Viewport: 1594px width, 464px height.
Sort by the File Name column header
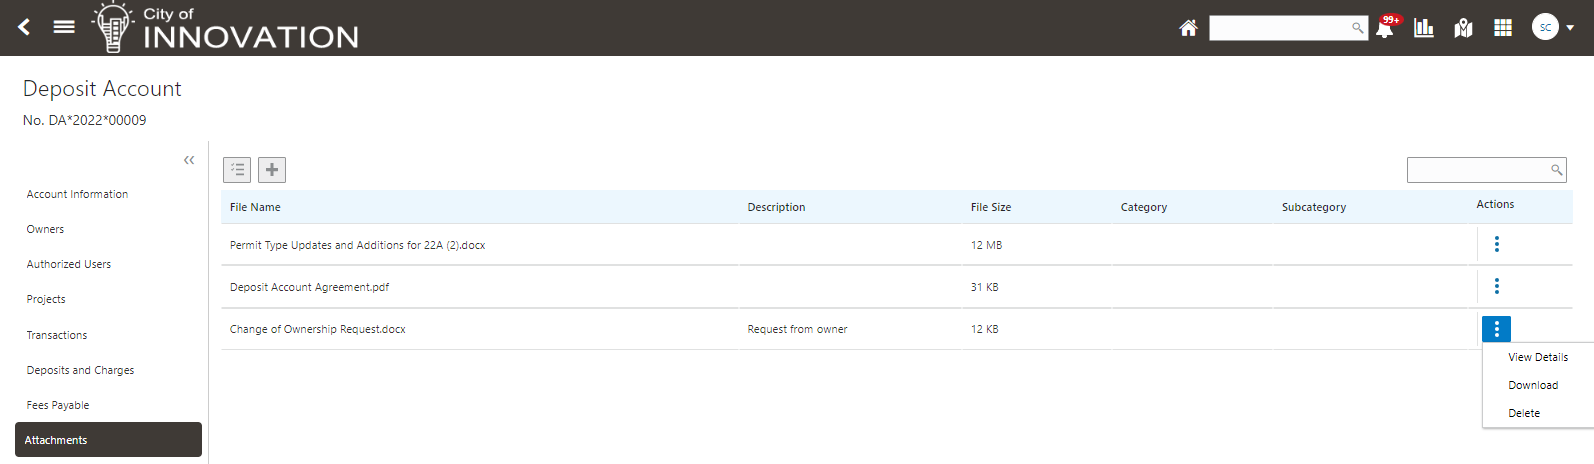click(255, 207)
